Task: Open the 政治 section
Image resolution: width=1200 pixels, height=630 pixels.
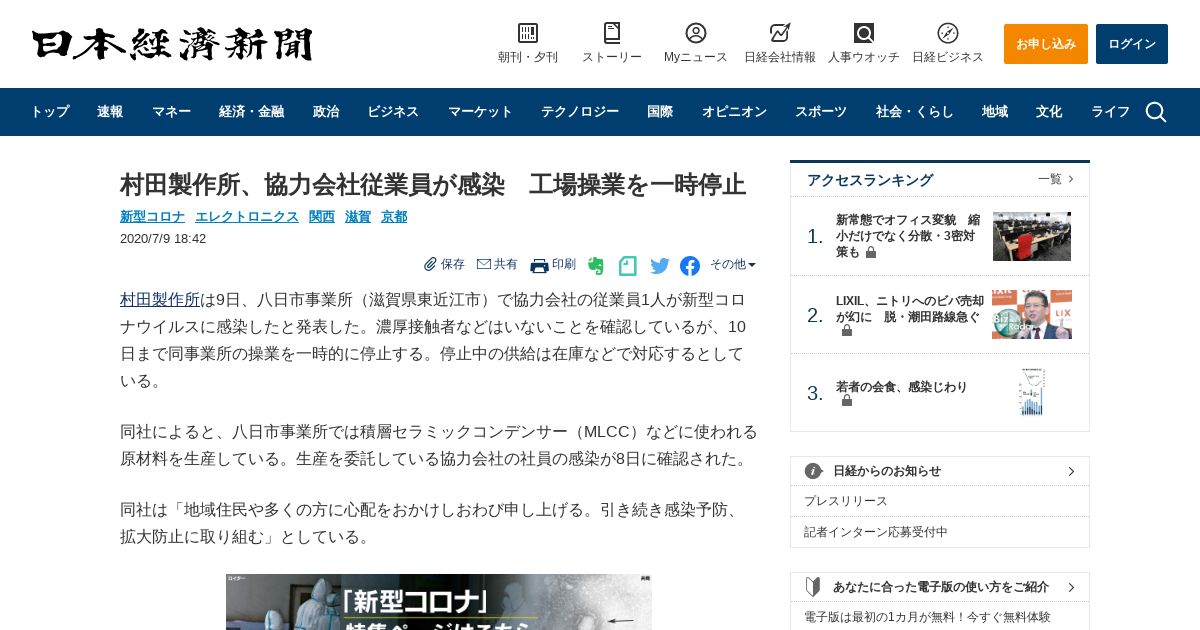Action: [326, 112]
